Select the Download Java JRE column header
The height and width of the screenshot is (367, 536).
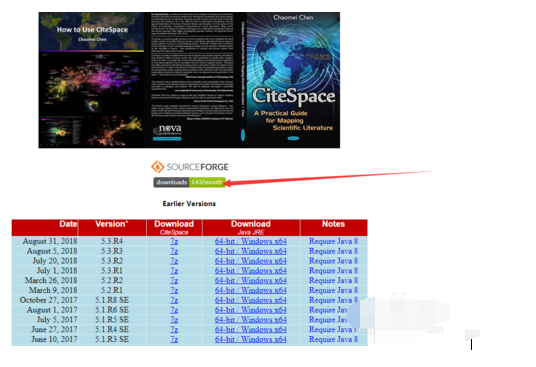tap(251, 228)
